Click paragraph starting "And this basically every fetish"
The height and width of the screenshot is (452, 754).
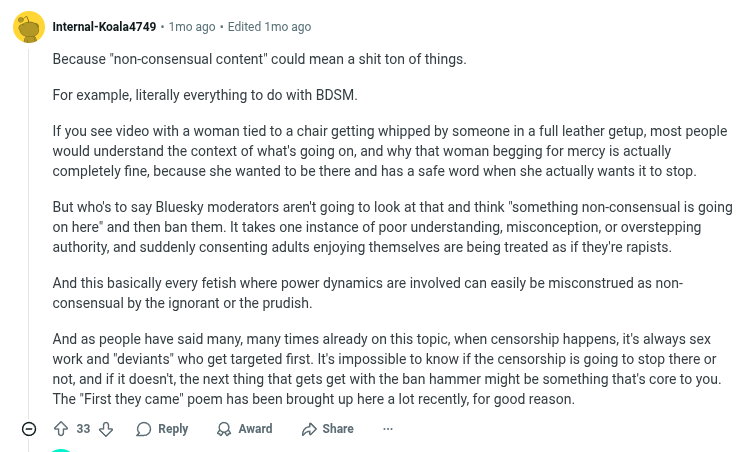[x=367, y=293]
